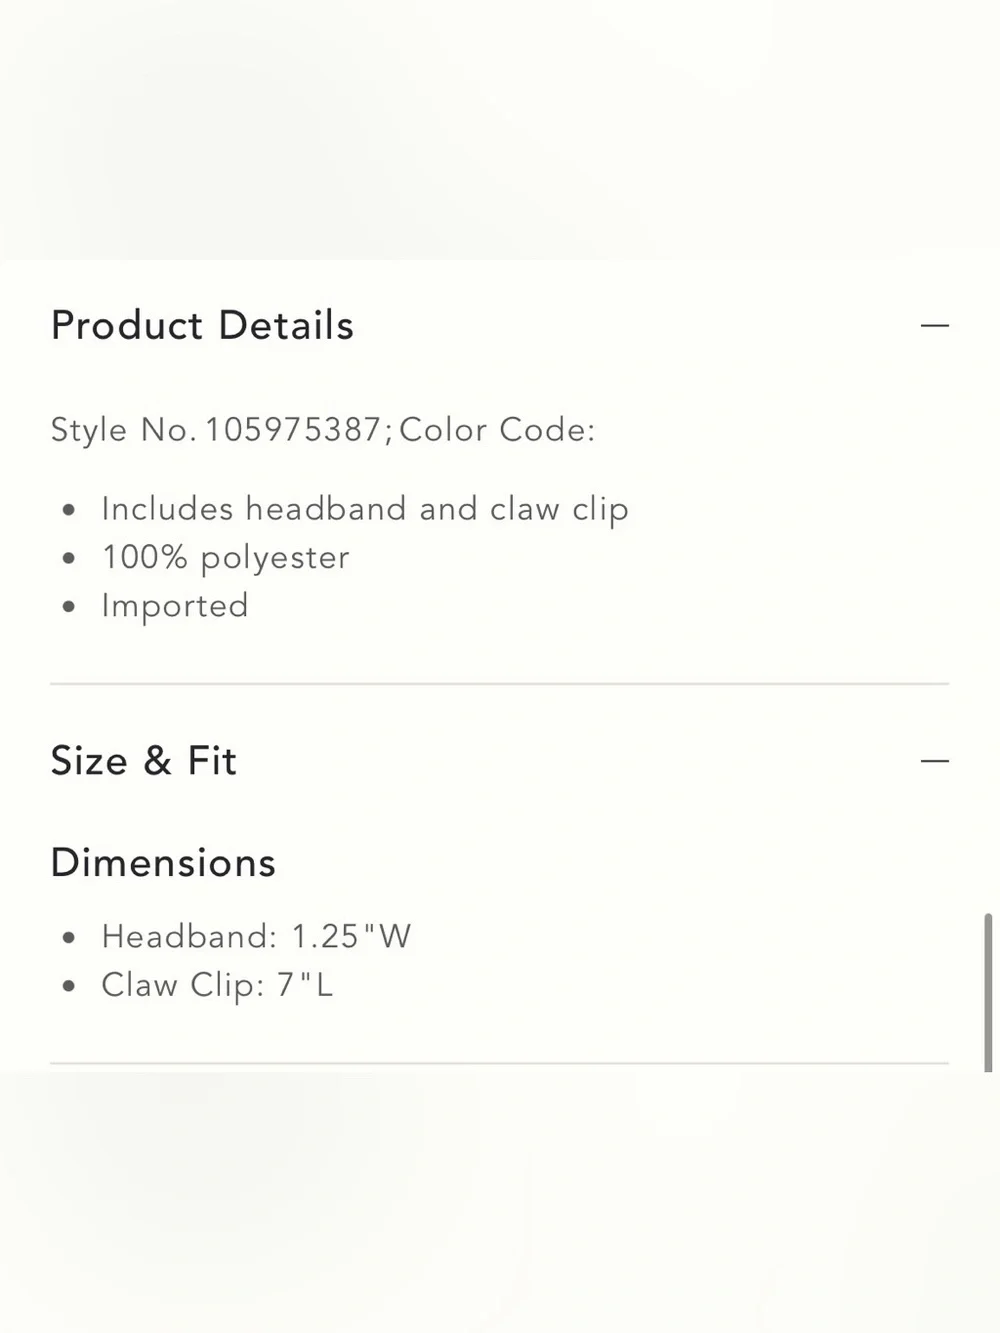Click the vertical scrollbar thumb
Viewport: 1000px width, 1333px height.
[x=988, y=991]
